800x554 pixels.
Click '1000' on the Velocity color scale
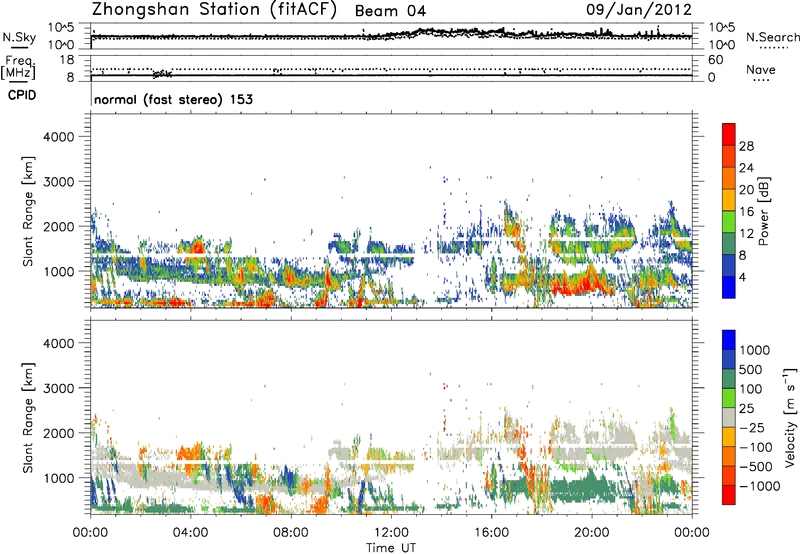(x=754, y=350)
